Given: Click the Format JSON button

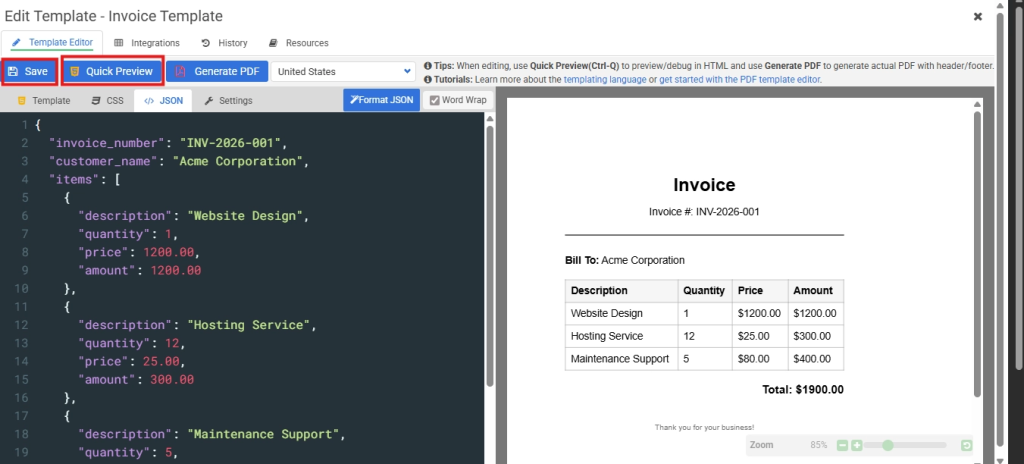Looking at the screenshot, I should pyautogui.click(x=381, y=100).
